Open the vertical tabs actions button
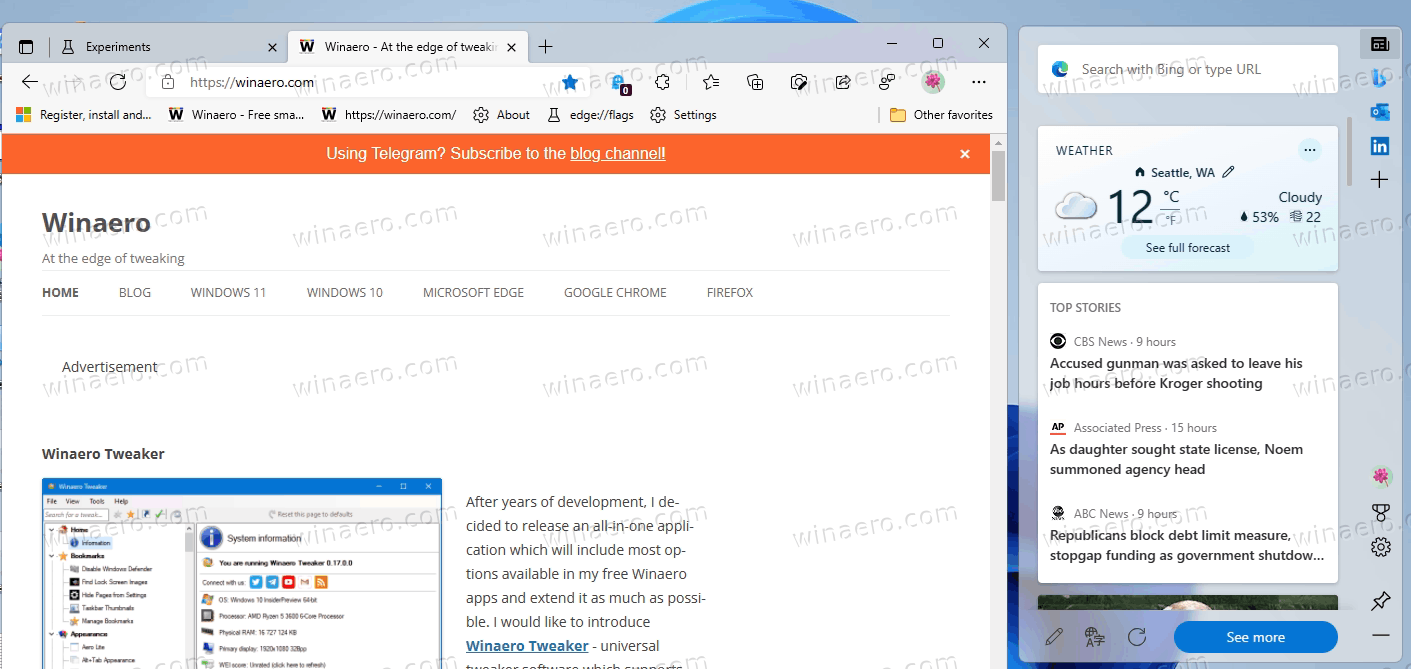Image resolution: width=1411 pixels, height=669 pixels. (26, 47)
